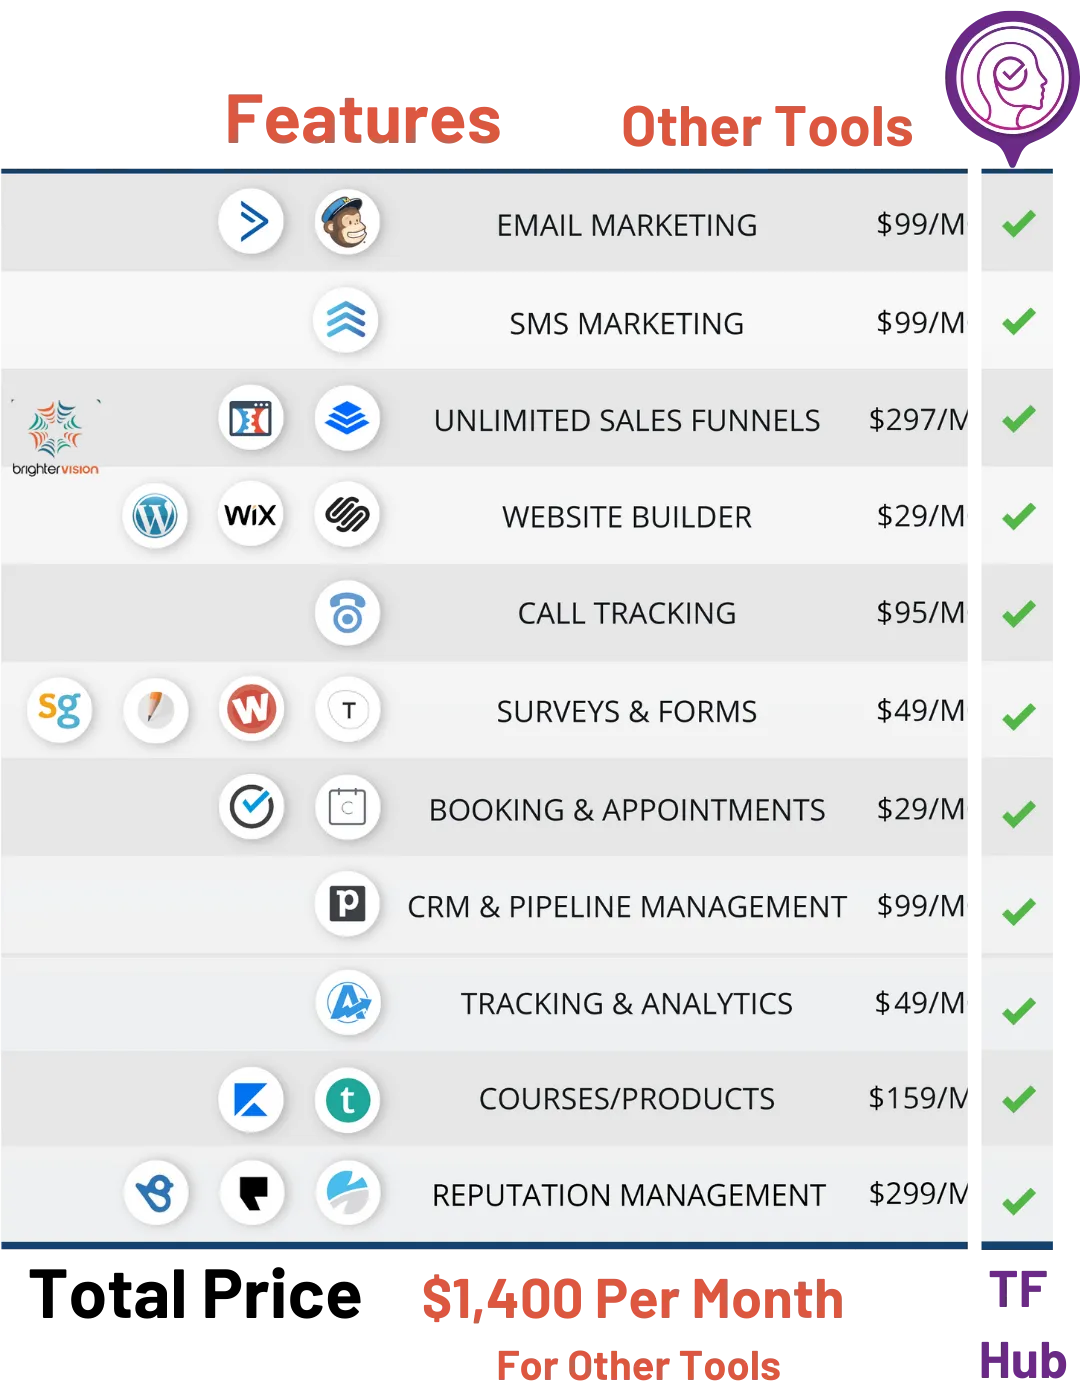Screen dimensions: 1080x1392
Task: Click the SMS Marketing chevrons icon
Action: click(x=347, y=320)
